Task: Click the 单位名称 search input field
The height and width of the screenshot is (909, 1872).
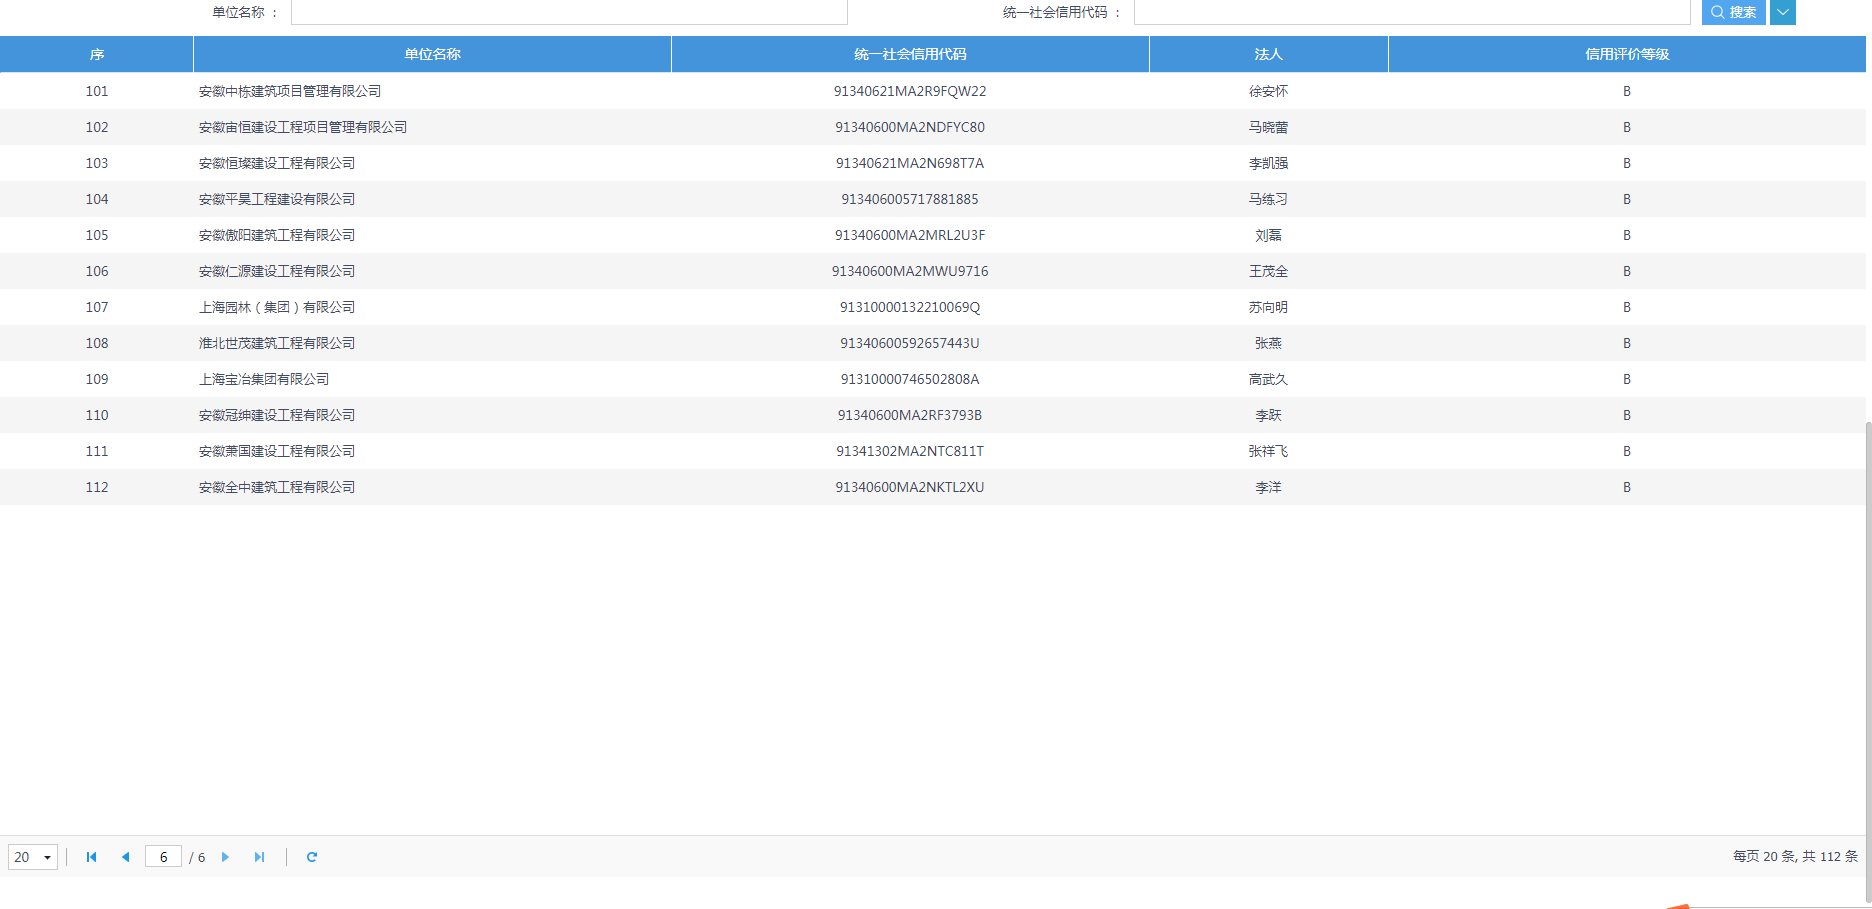Action: (569, 12)
